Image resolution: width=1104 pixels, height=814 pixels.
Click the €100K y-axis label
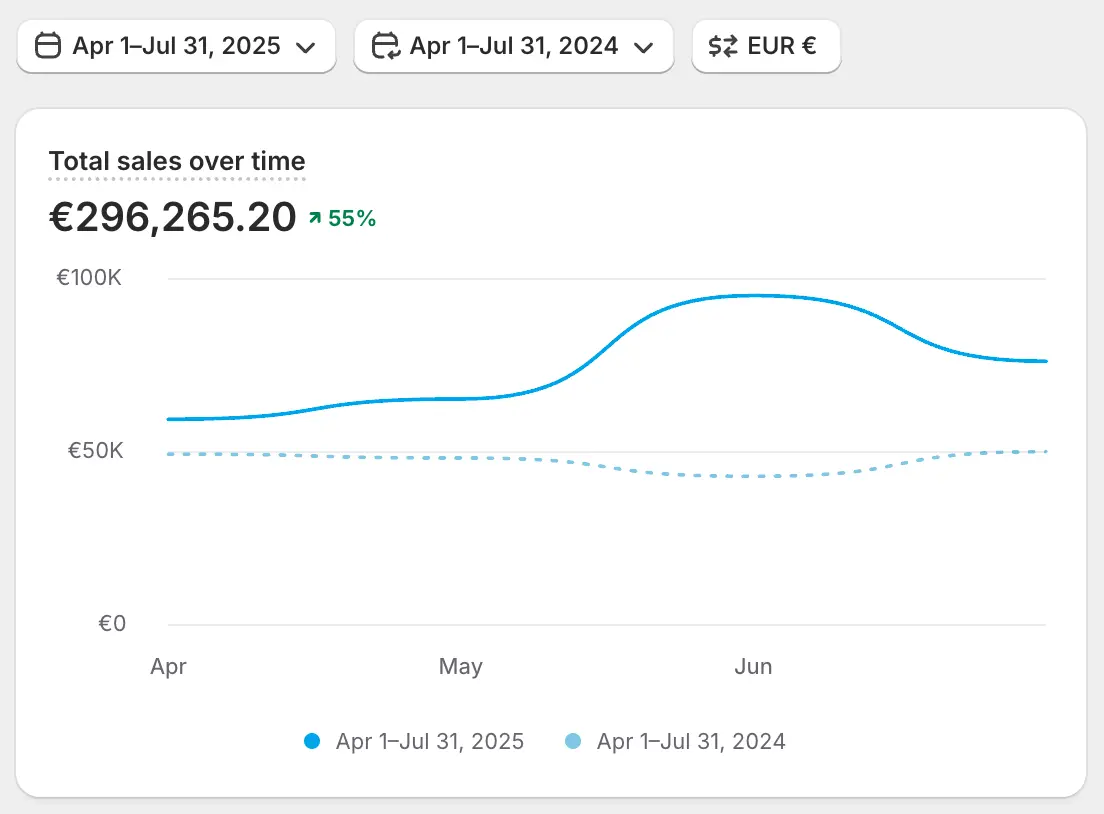point(89,278)
